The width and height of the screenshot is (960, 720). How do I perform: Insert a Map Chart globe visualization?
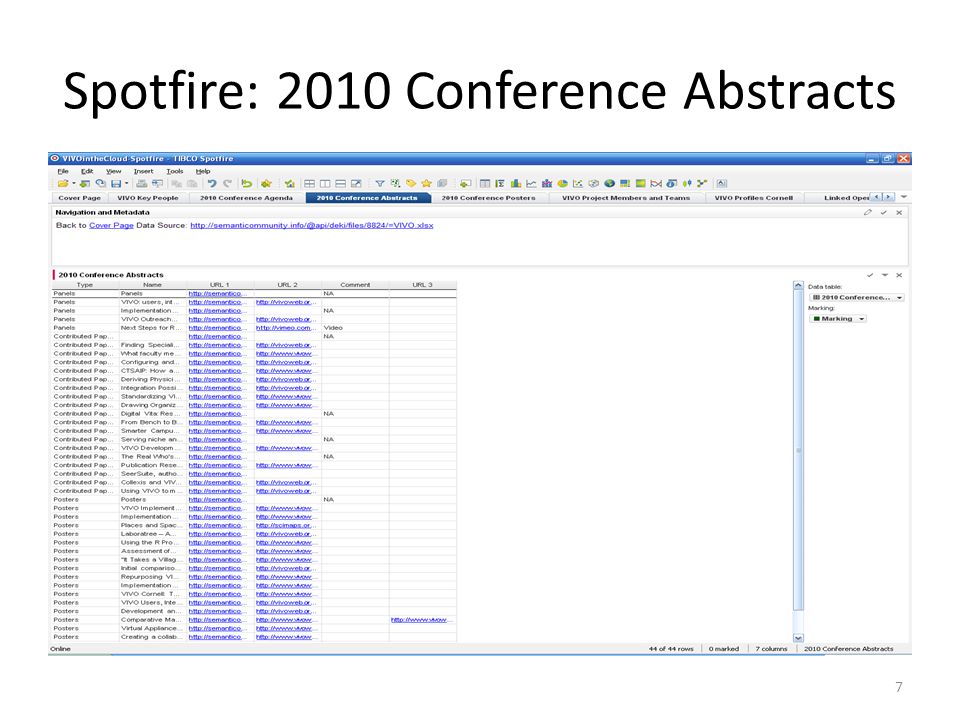(609, 183)
